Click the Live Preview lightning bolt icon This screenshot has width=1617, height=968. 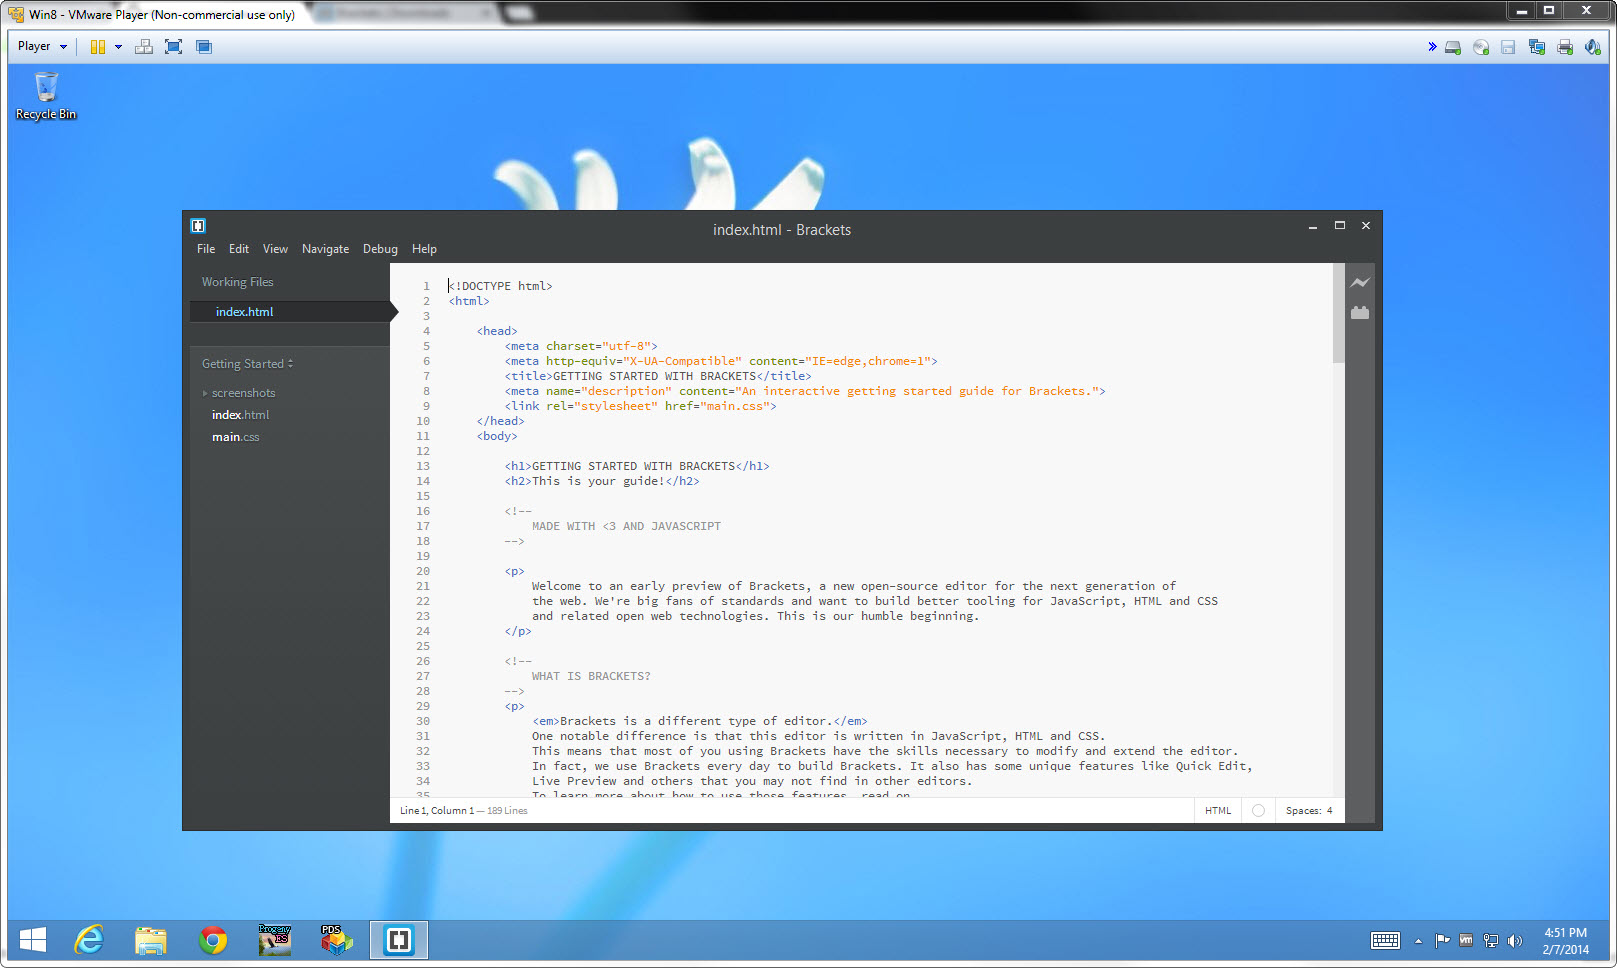(1360, 283)
